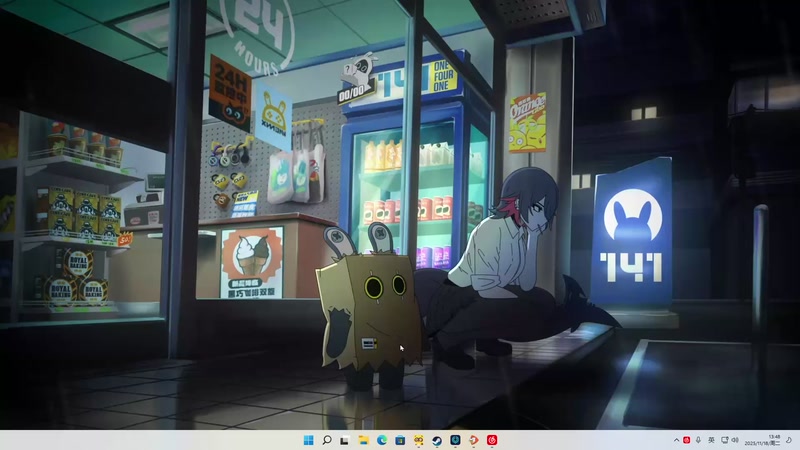Screen dimensions: 800x450
Task: Open Task View on taskbar
Action: tap(345, 440)
